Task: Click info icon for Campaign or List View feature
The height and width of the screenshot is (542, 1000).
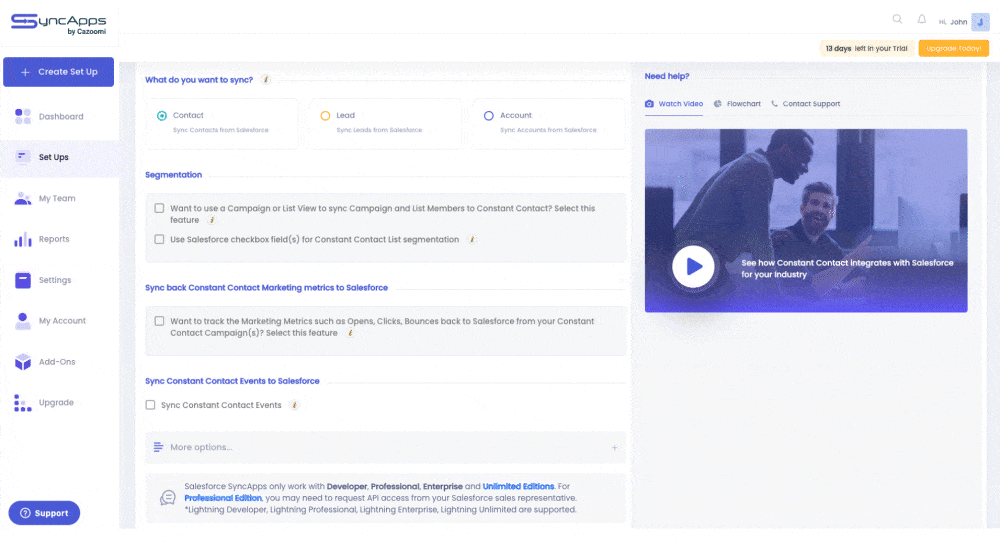Action: [212, 220]
